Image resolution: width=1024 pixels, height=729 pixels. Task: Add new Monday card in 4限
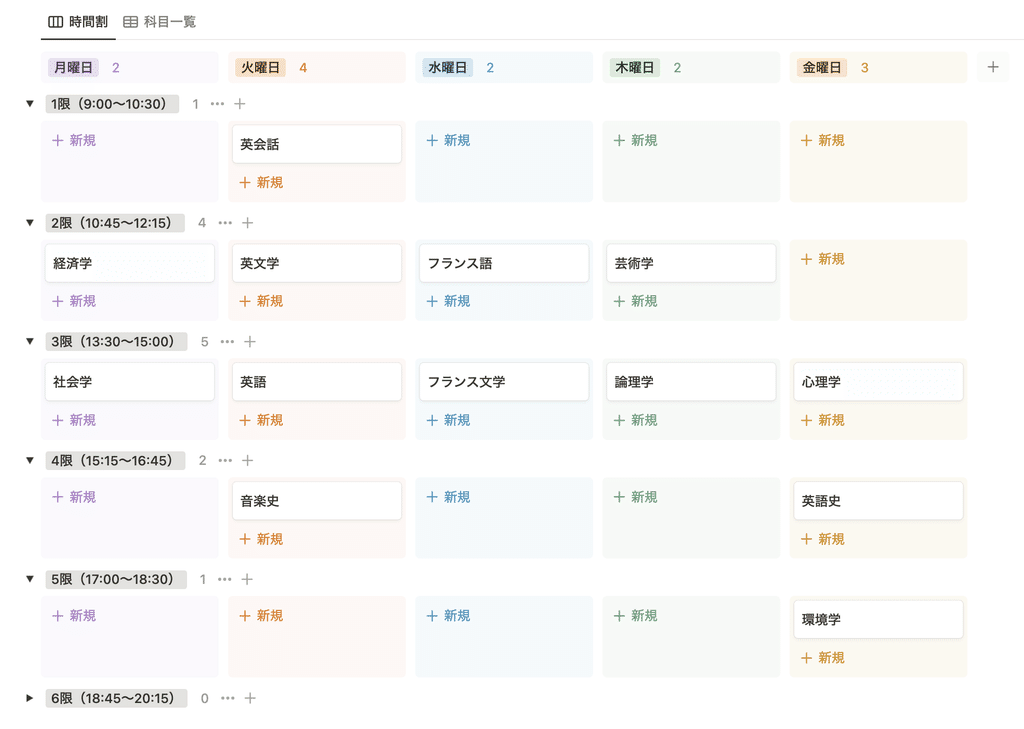coord(74,497)
